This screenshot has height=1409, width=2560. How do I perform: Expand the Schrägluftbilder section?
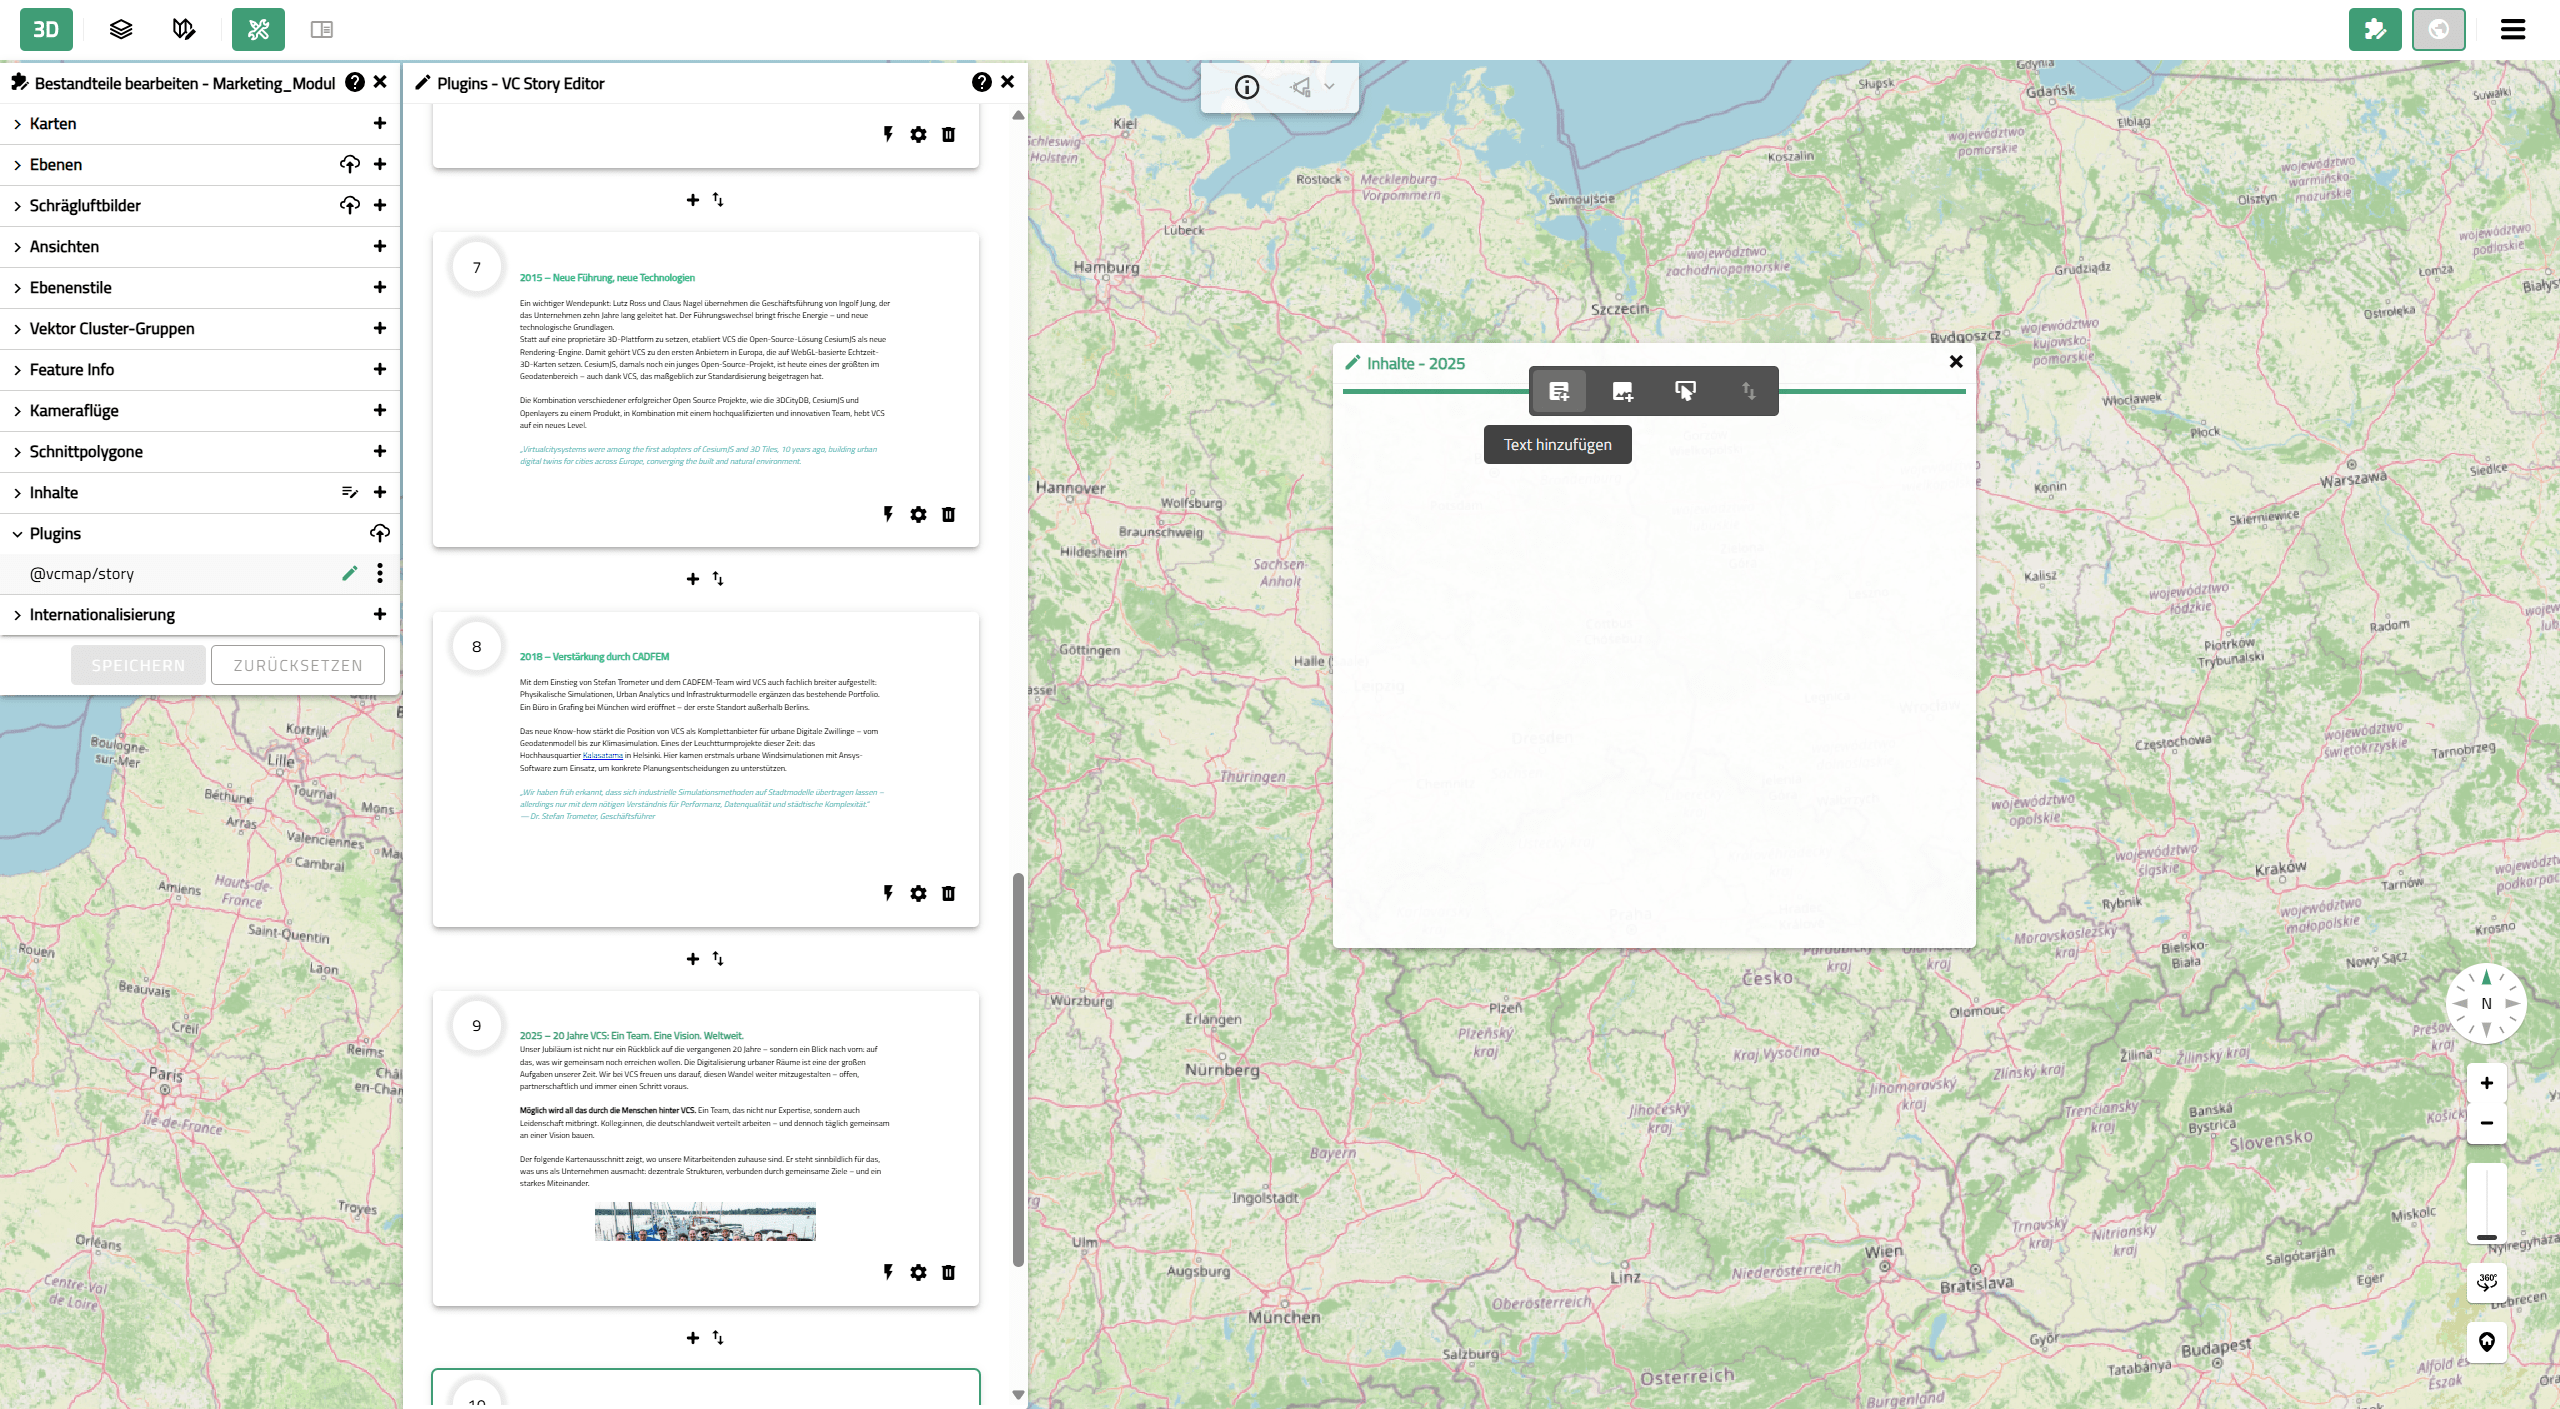pyautogui.click(x=17, y=206)
